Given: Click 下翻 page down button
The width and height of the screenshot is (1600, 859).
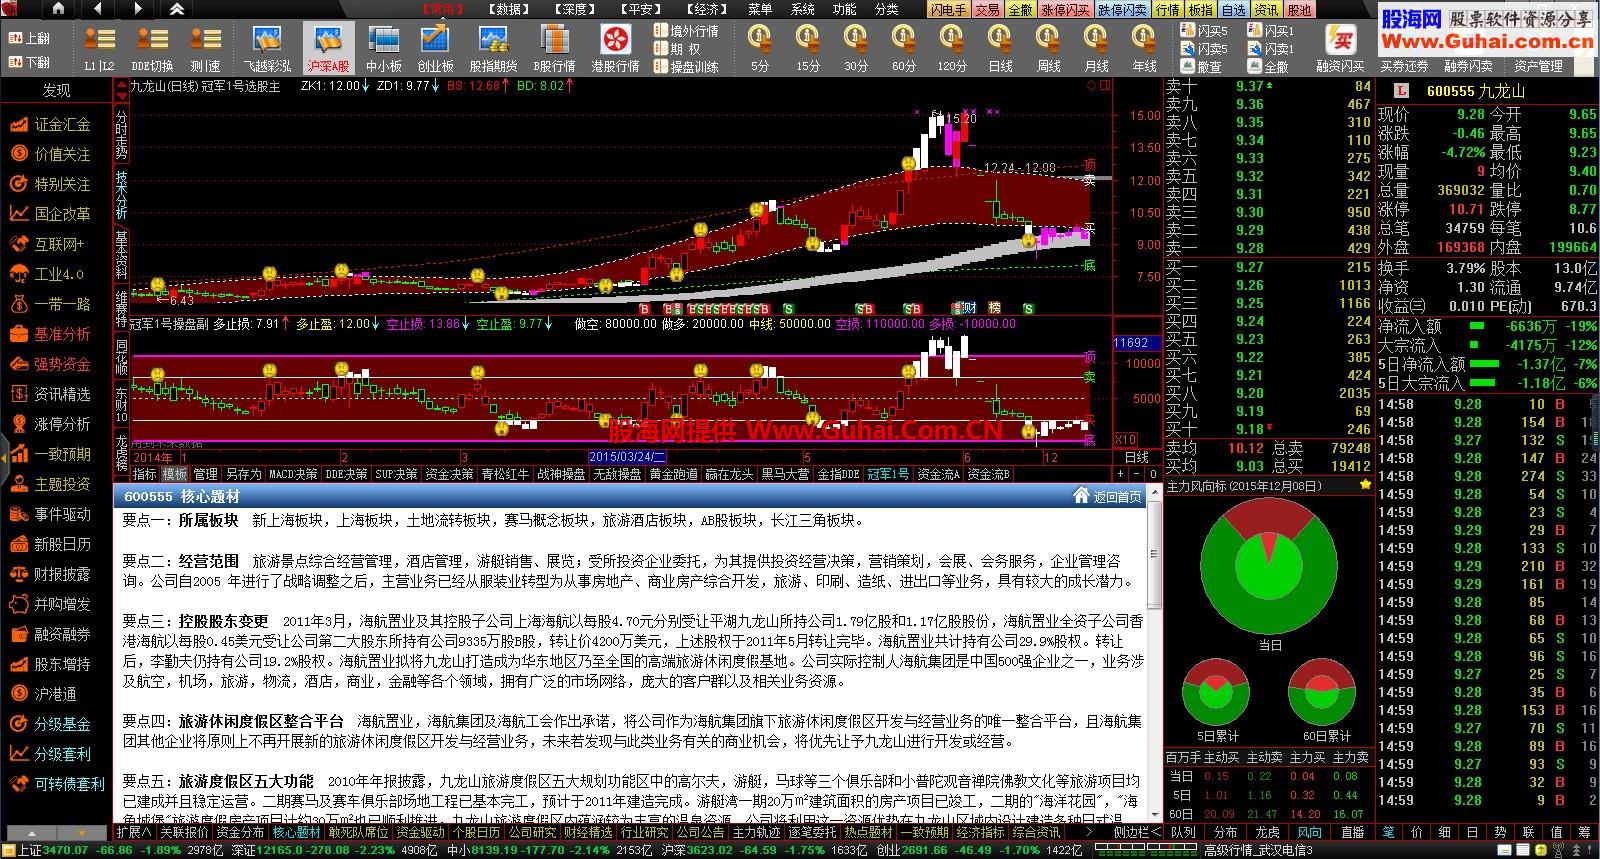Looking at the screenshot, I should click(x=30, y=62).
